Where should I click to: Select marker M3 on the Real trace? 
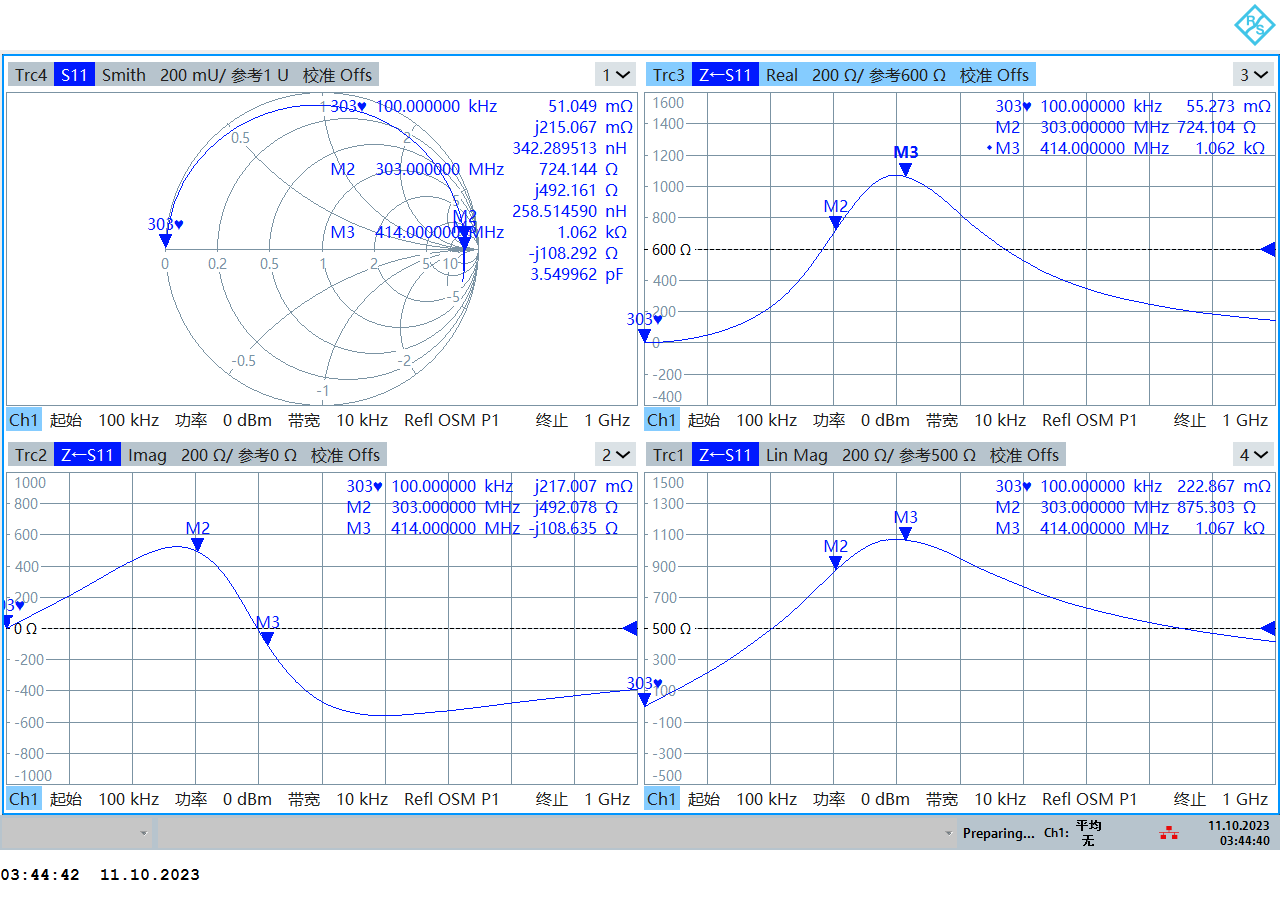coord(905,169)
